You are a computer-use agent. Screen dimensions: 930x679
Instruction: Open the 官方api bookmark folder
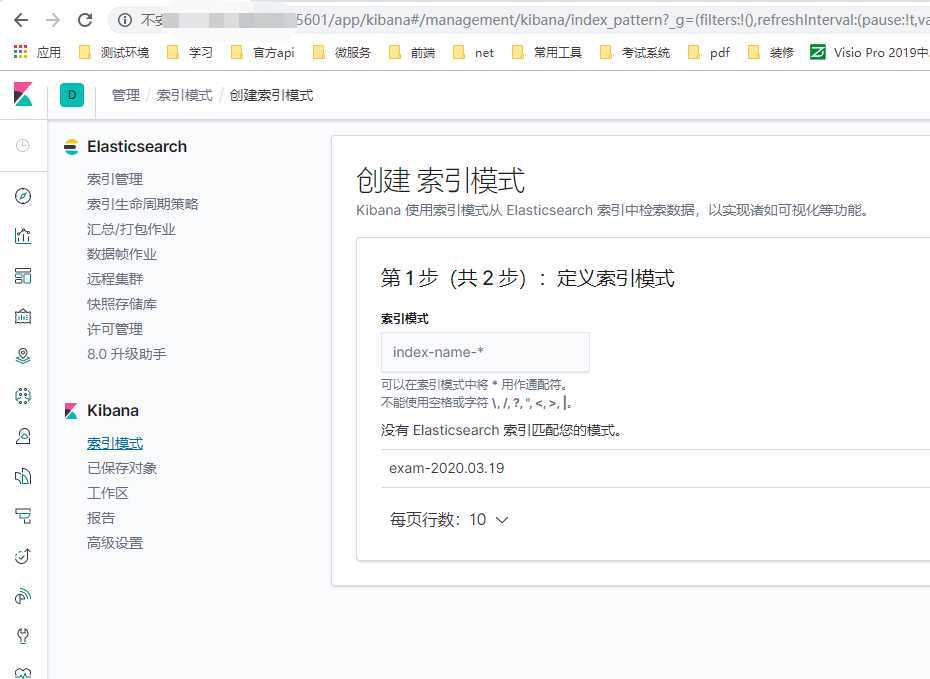click(x=262, y=52)
